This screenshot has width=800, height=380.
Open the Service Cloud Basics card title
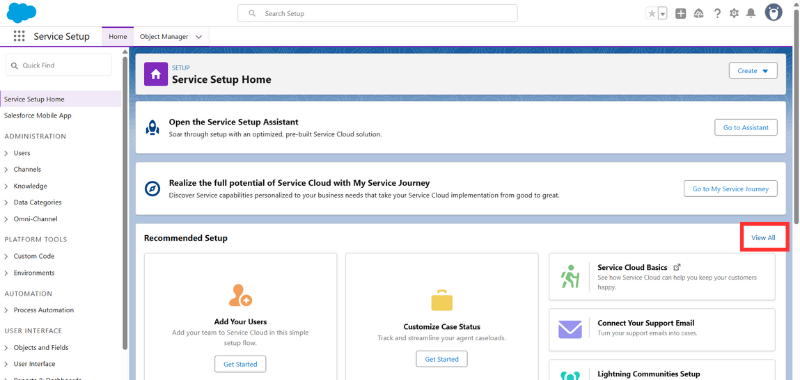click(x=632, y=267)
